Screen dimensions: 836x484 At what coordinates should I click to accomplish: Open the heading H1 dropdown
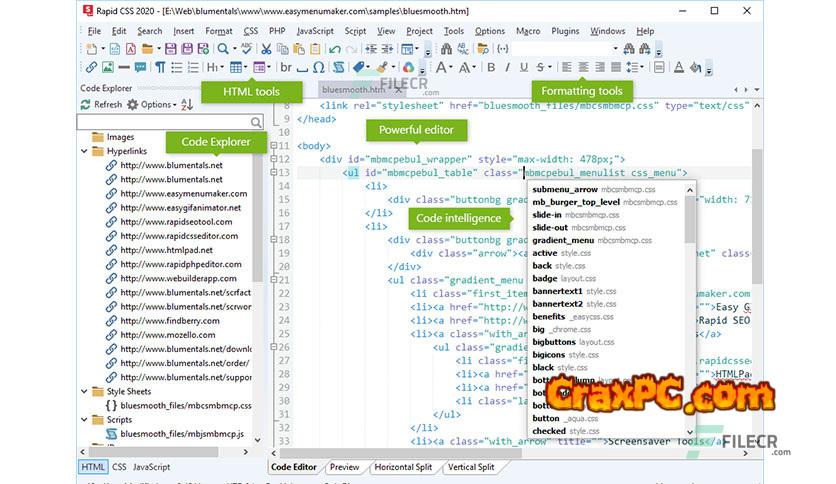click(x=215, y=68)
